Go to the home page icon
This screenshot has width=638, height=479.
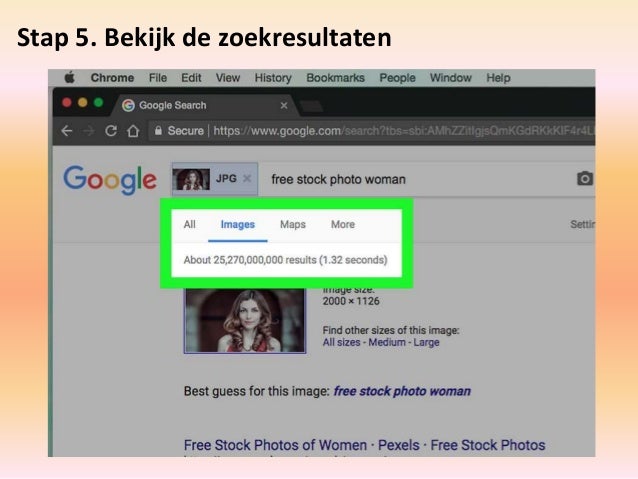pos(133,131)
